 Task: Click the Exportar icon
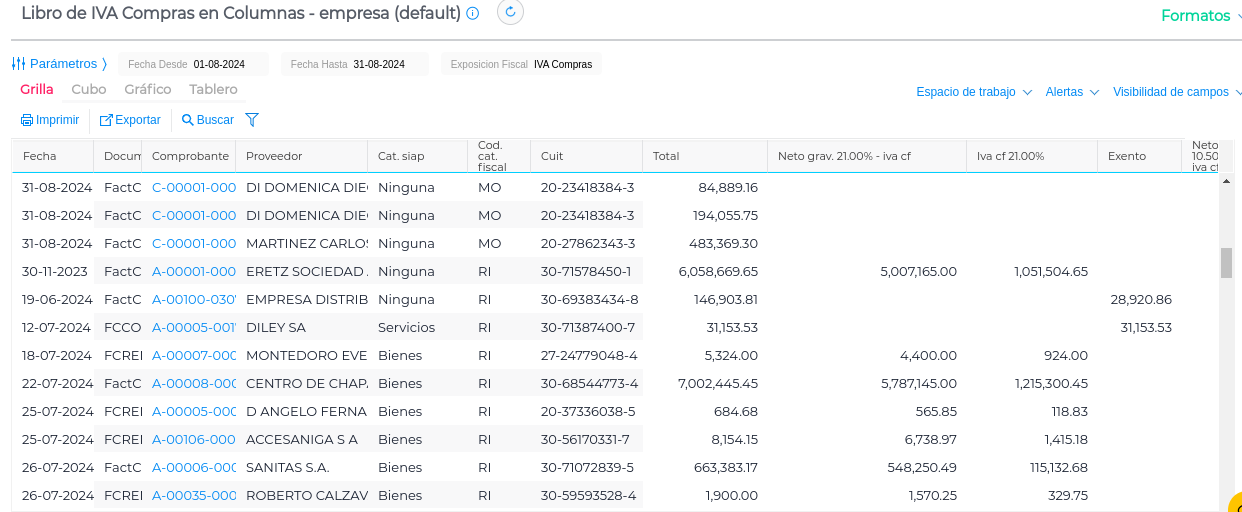(x=106, y=120)
